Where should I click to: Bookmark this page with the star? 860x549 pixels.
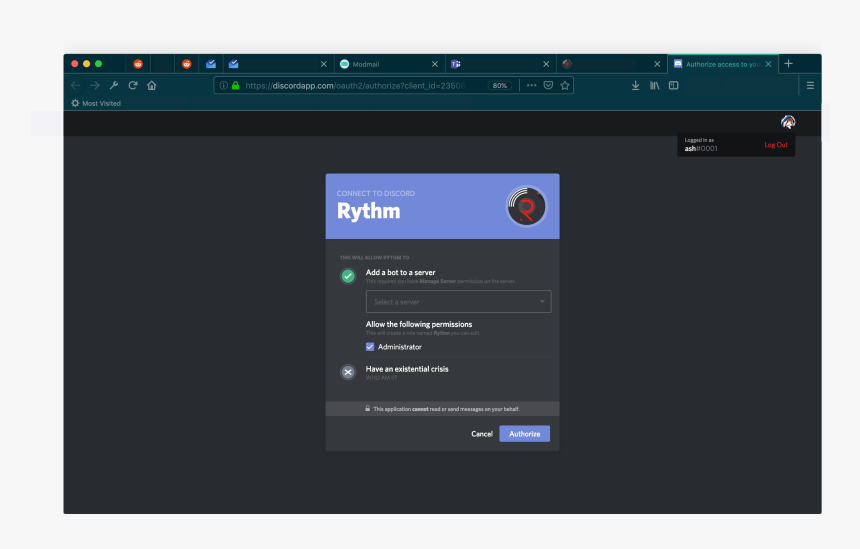pos(565,86)
